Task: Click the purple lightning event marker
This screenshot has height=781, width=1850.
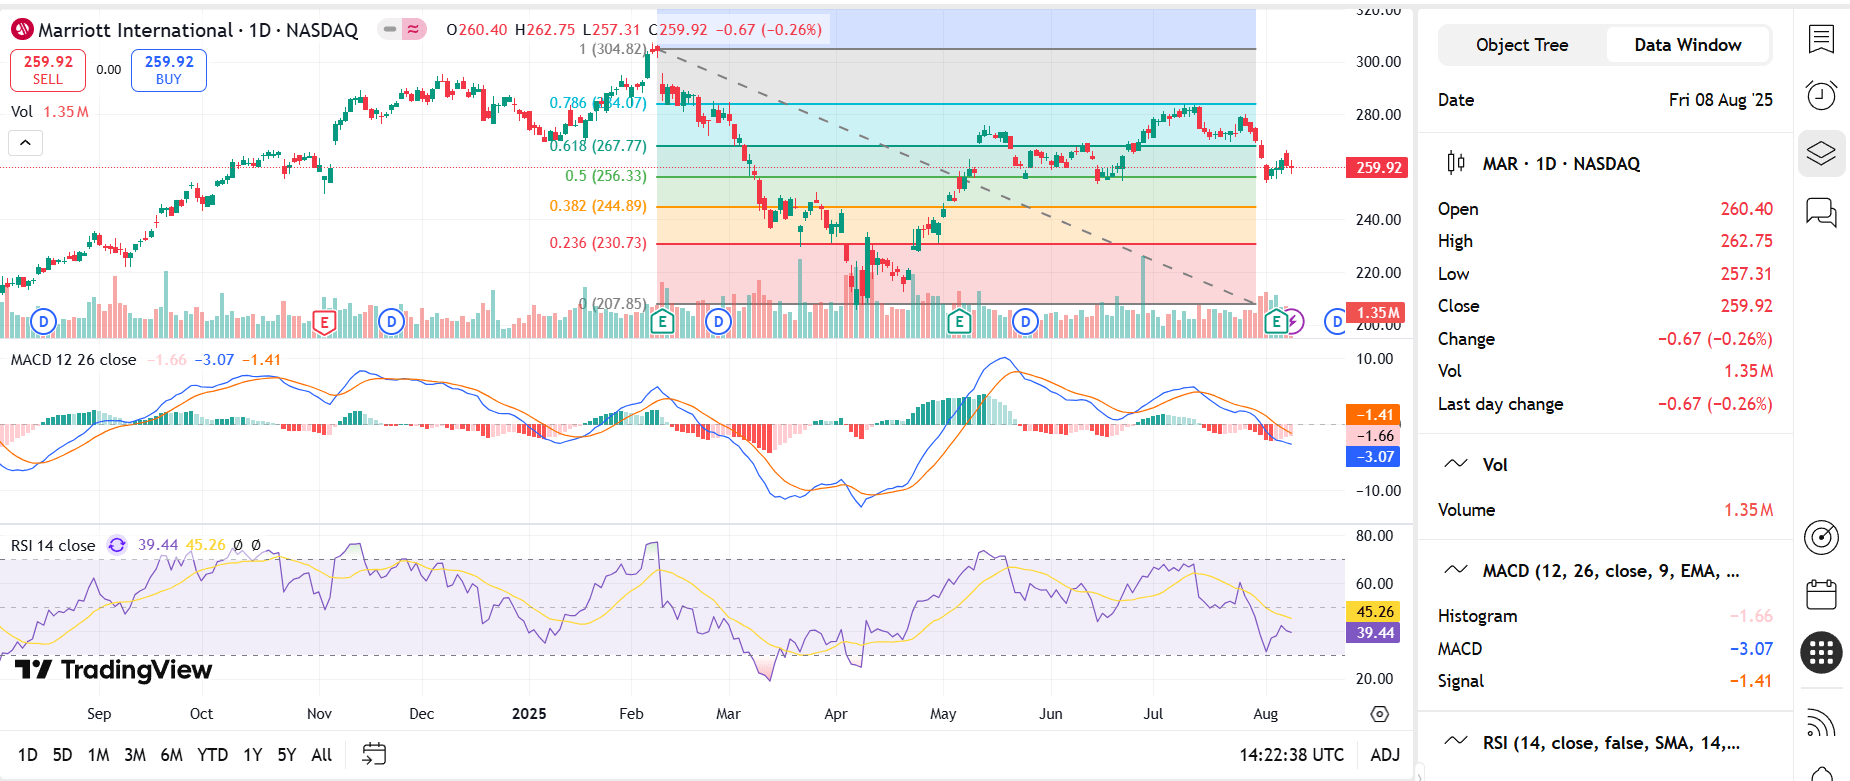Action: 1294,321
